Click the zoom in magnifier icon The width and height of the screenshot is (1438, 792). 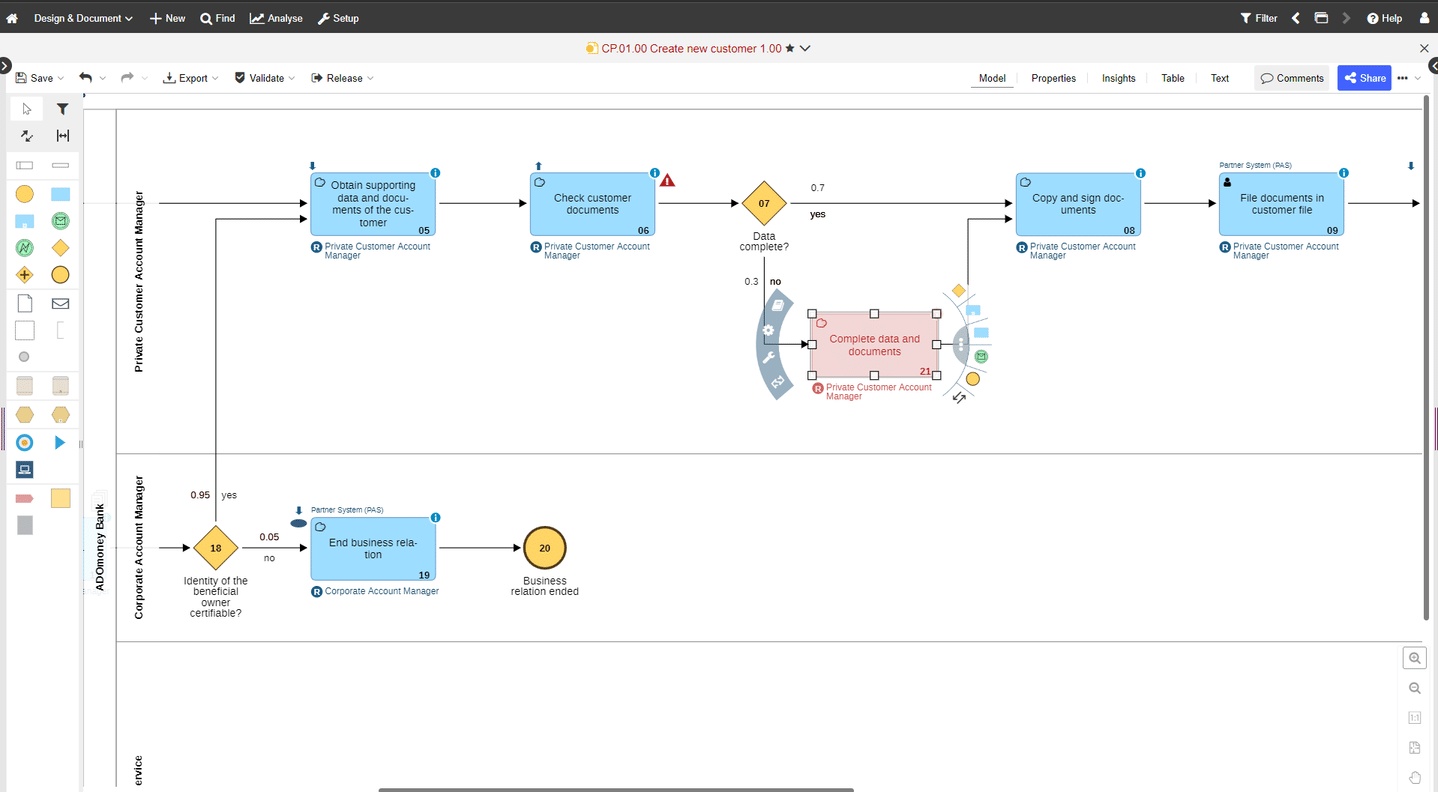click(1414, 658)
